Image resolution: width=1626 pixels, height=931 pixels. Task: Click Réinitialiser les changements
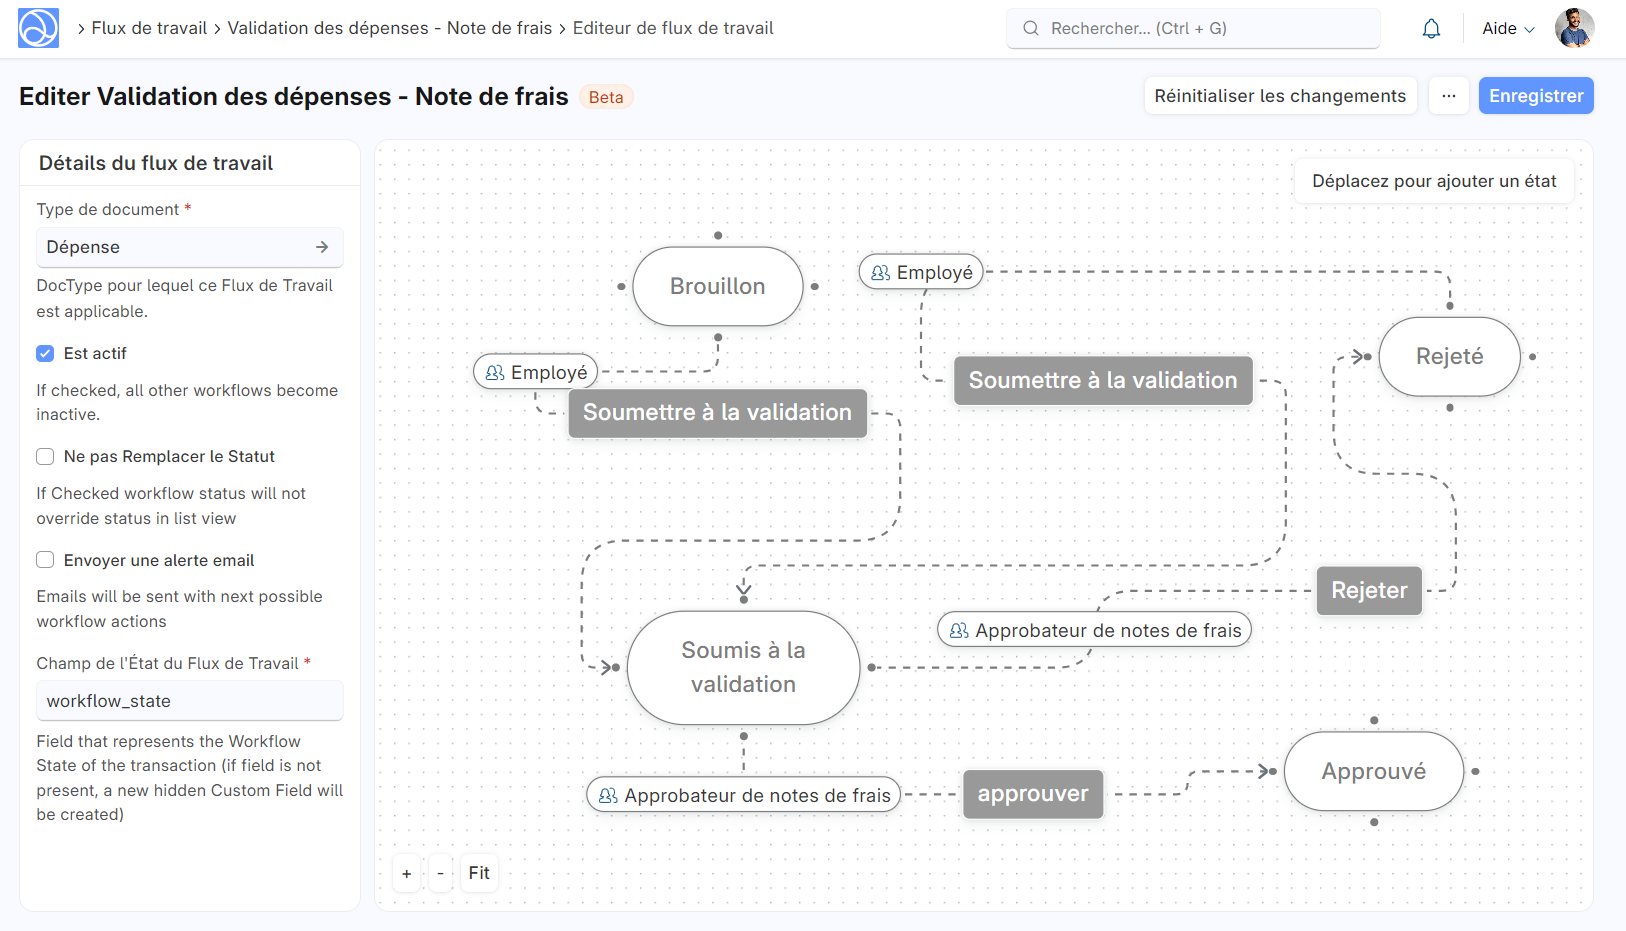(x=1280, y=95)
